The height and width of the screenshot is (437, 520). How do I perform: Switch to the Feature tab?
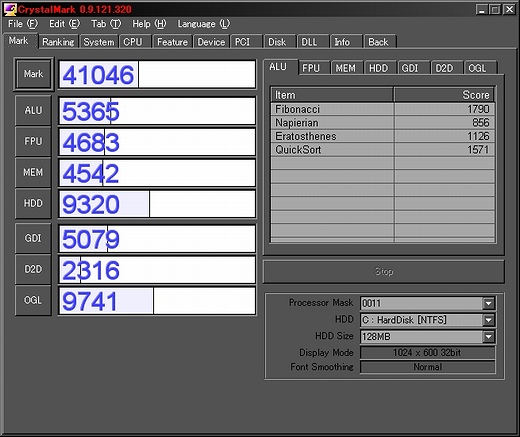(x=172, y=42)
